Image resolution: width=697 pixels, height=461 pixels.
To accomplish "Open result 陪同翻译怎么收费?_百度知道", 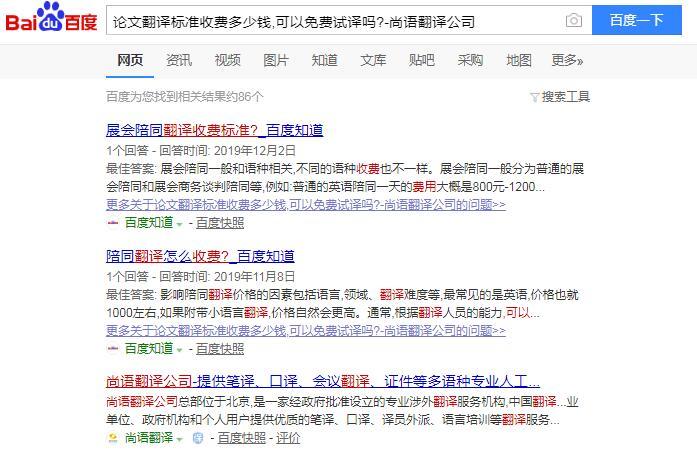I will (x=200, y=256).
